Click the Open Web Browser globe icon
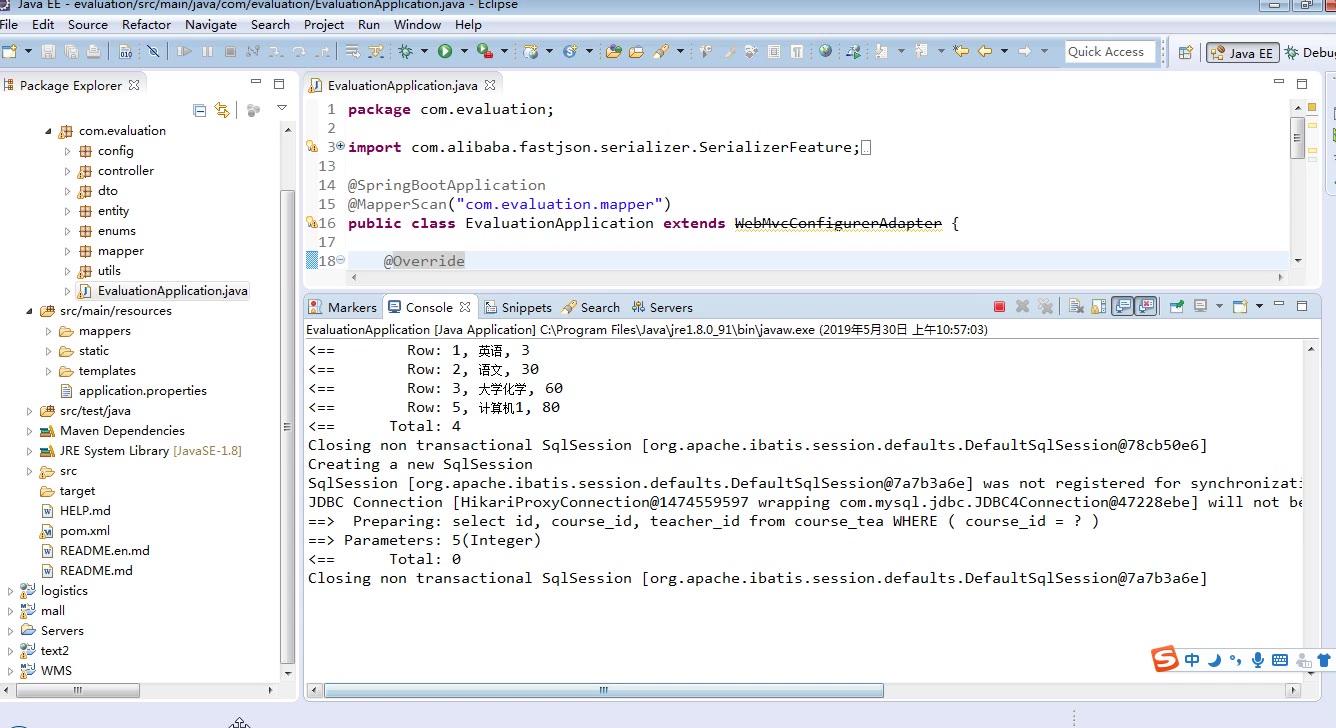The image size is (1336, 728). click(825, 51)
